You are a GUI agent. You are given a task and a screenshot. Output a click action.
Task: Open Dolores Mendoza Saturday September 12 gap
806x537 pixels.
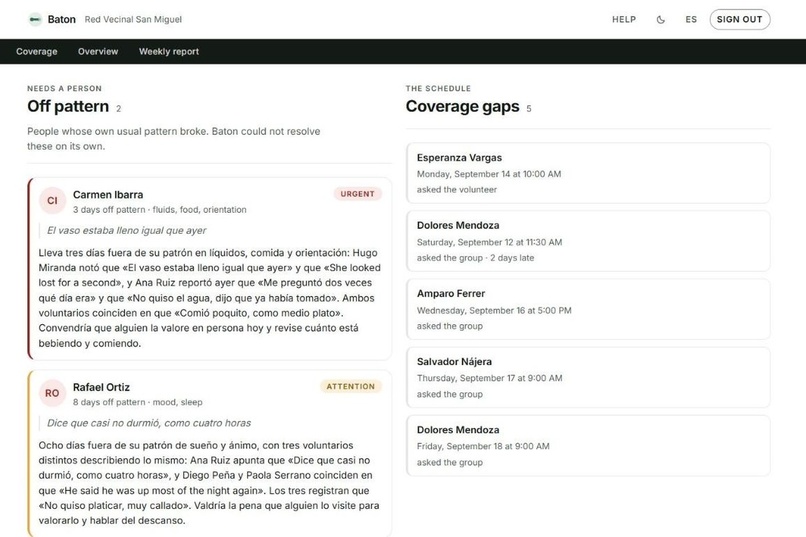click(588, 241)
